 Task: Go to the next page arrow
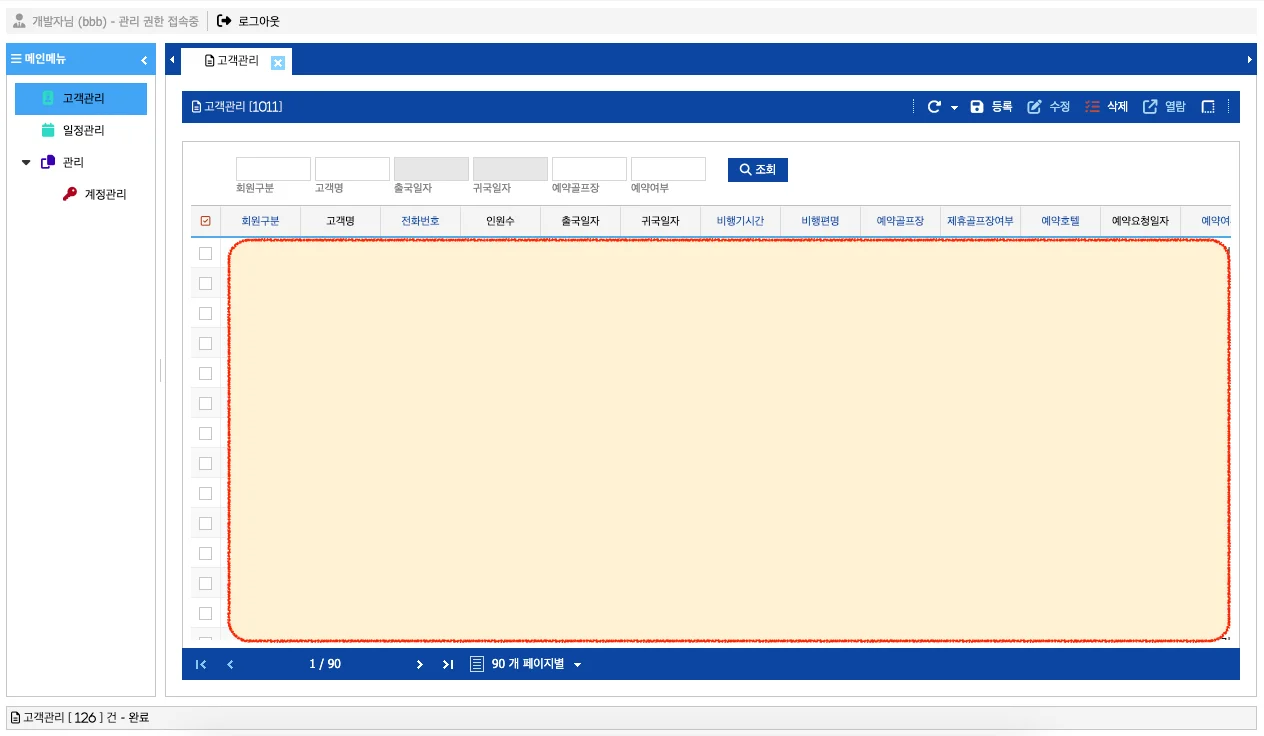click(x=420, y=664)
